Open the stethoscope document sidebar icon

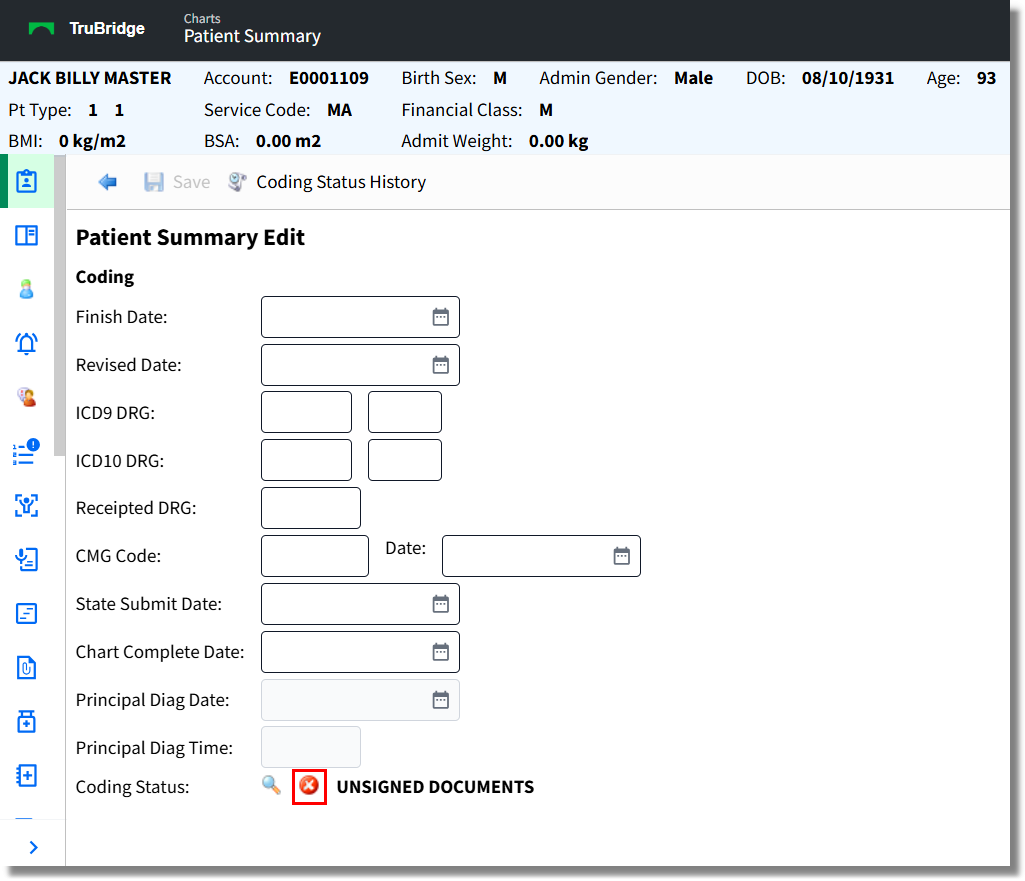[27, 559]
